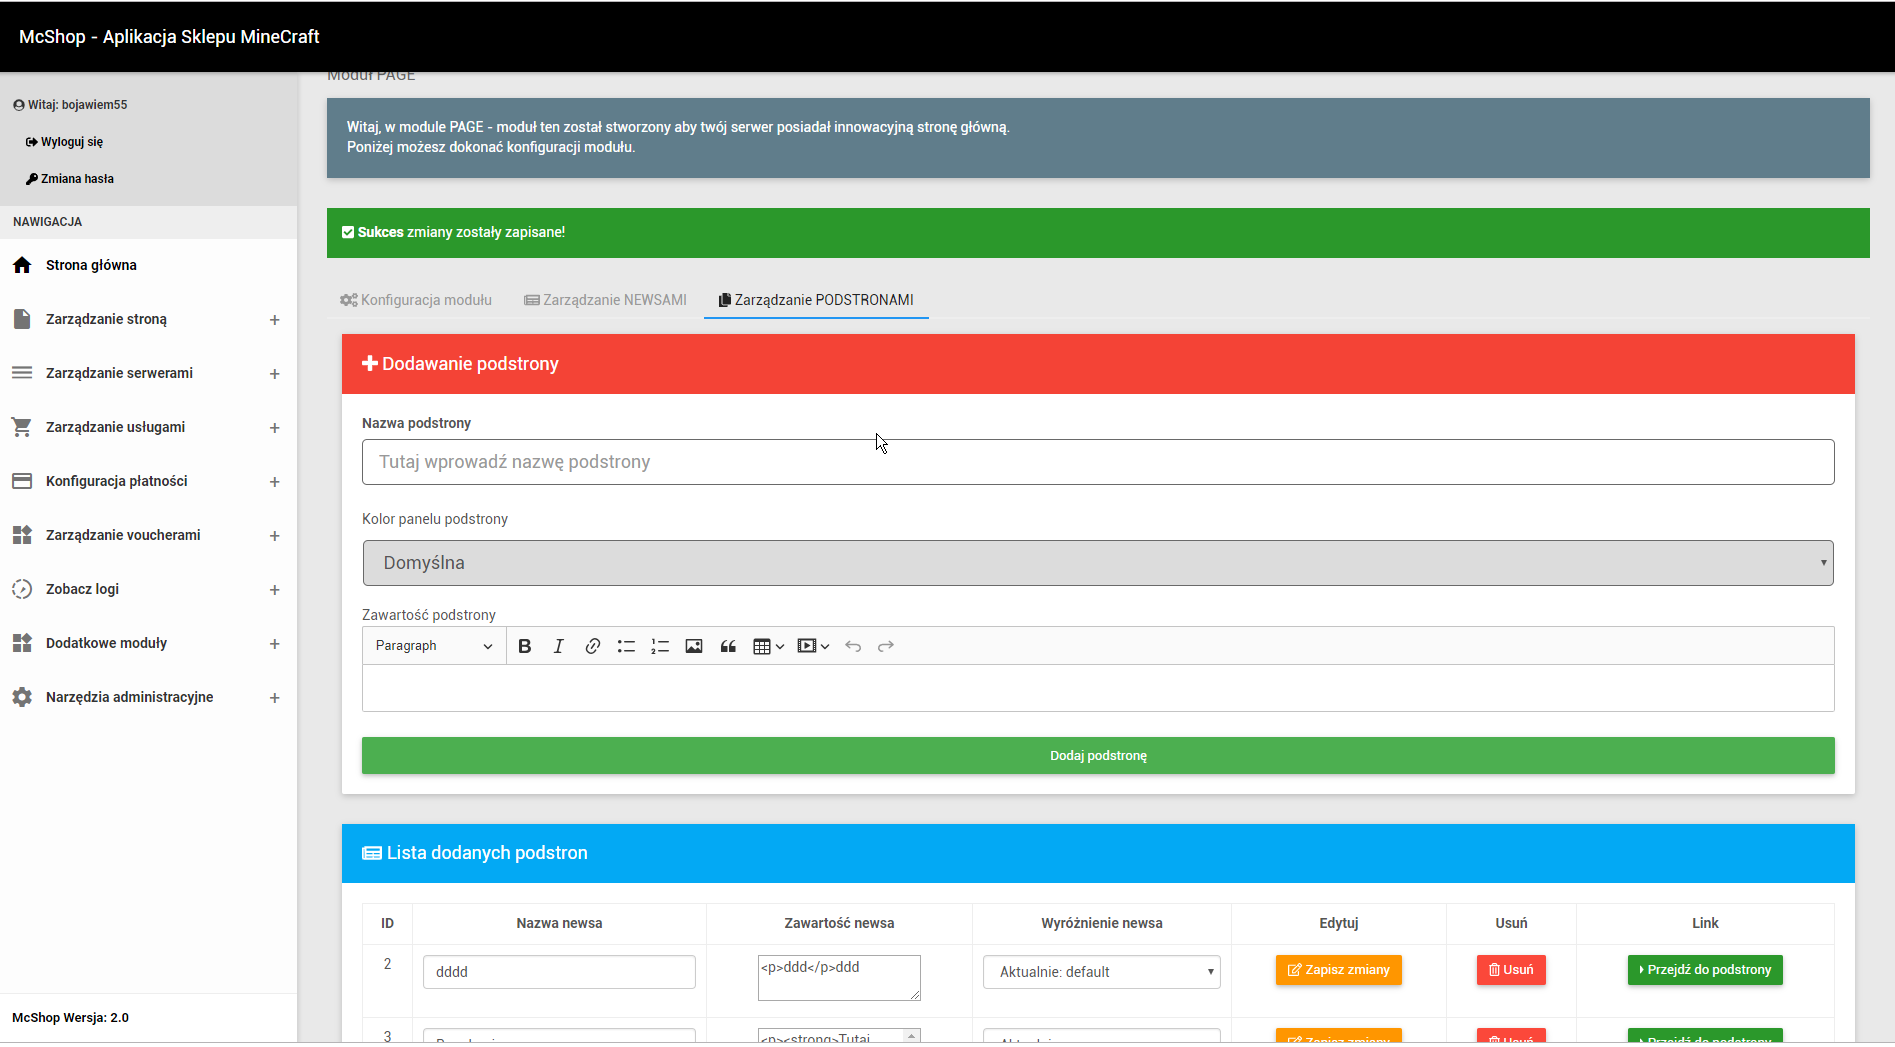Undo the last editor change
The image size is (1895, 1047).
pos(853,646)
